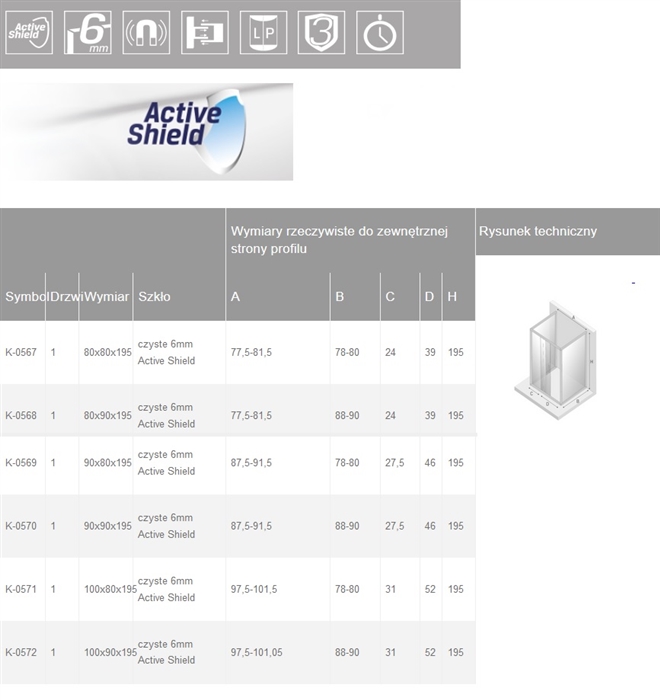Click the Szkło column header
The height and width of the screenshot is (700, 660).
click(154, 297)
